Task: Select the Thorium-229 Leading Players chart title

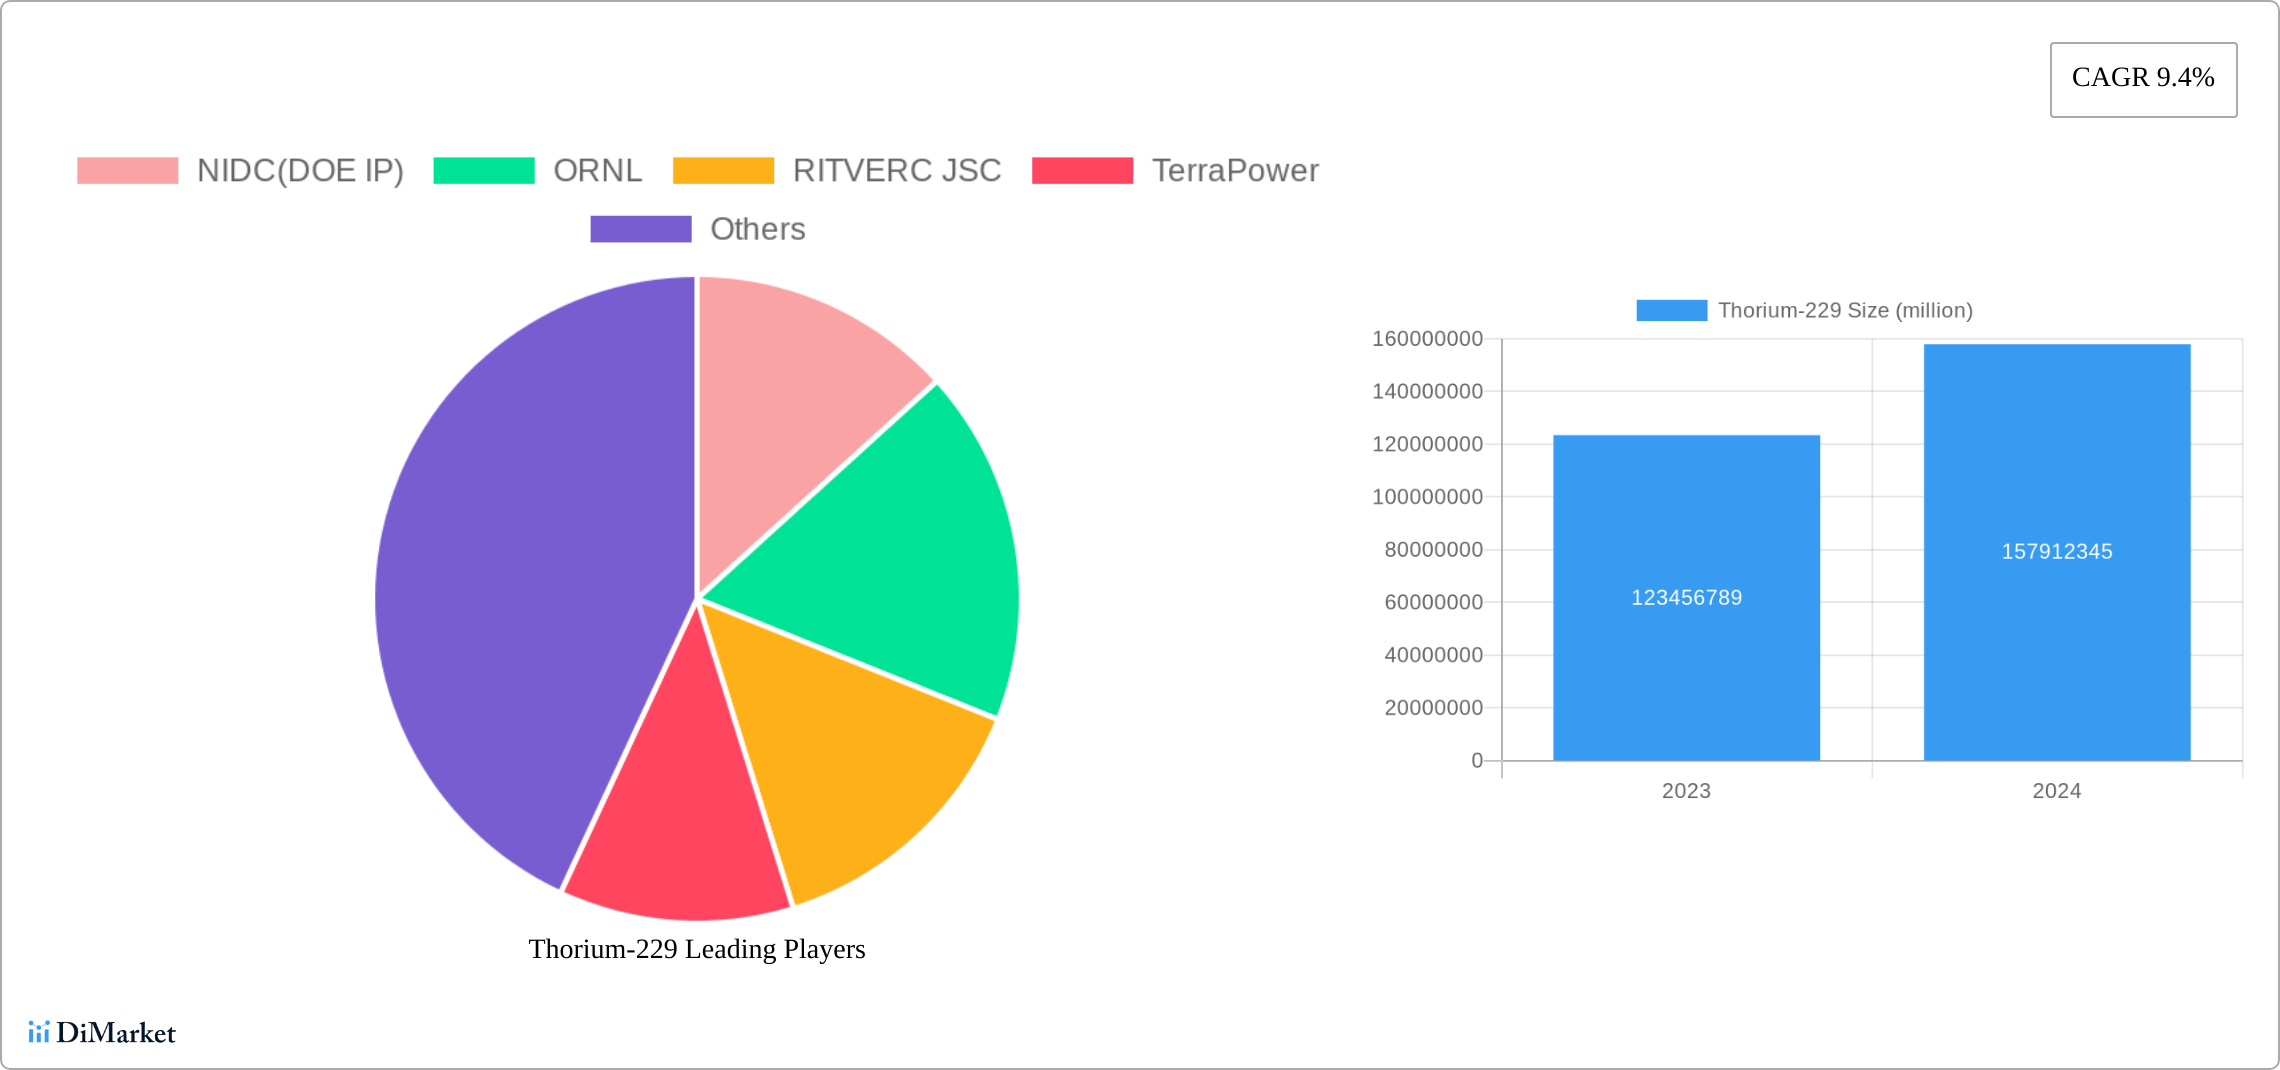Action: pos(697,949)
